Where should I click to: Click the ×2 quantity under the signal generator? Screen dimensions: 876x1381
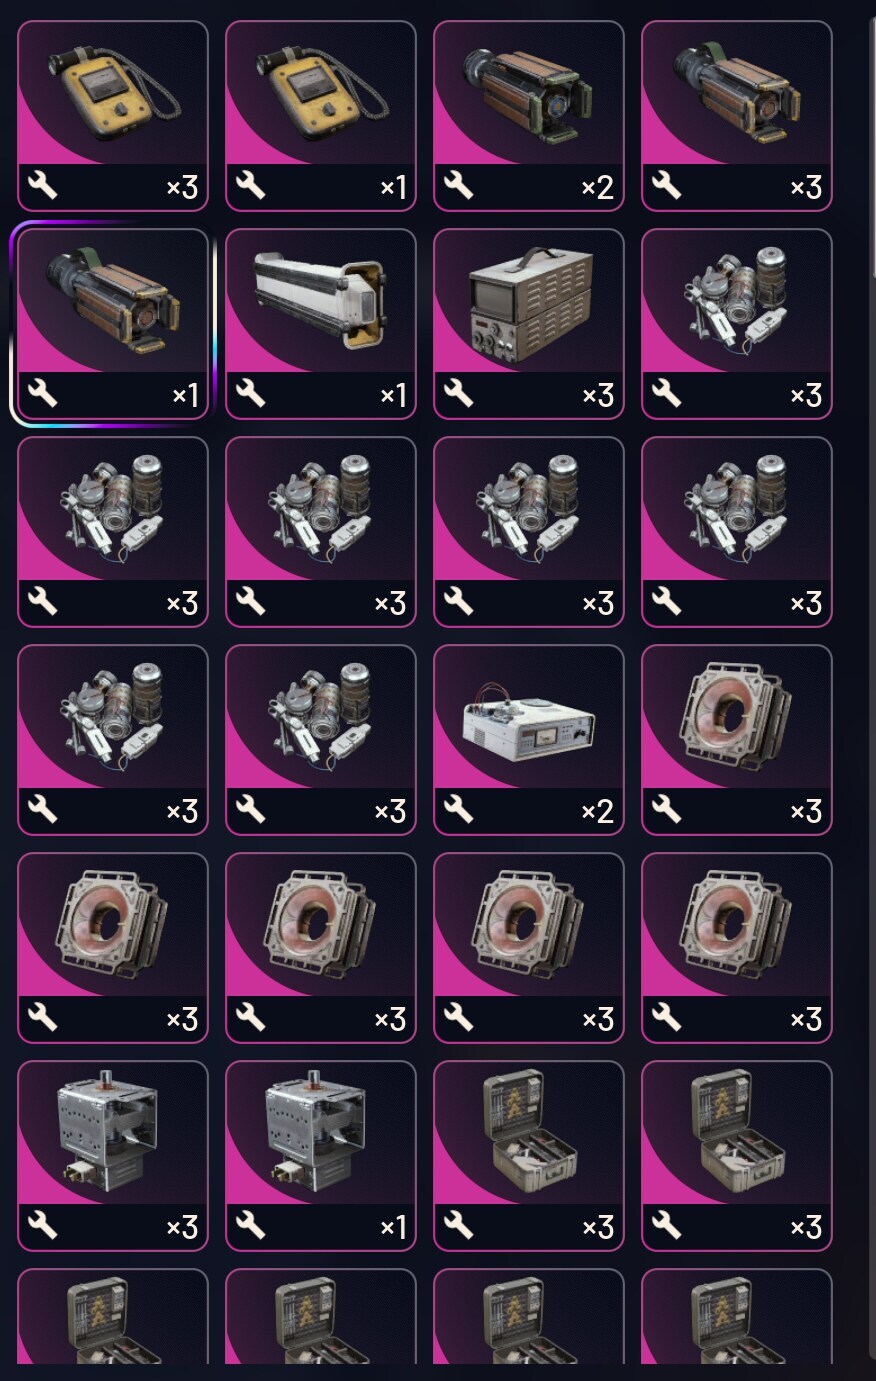pos(597,810)
